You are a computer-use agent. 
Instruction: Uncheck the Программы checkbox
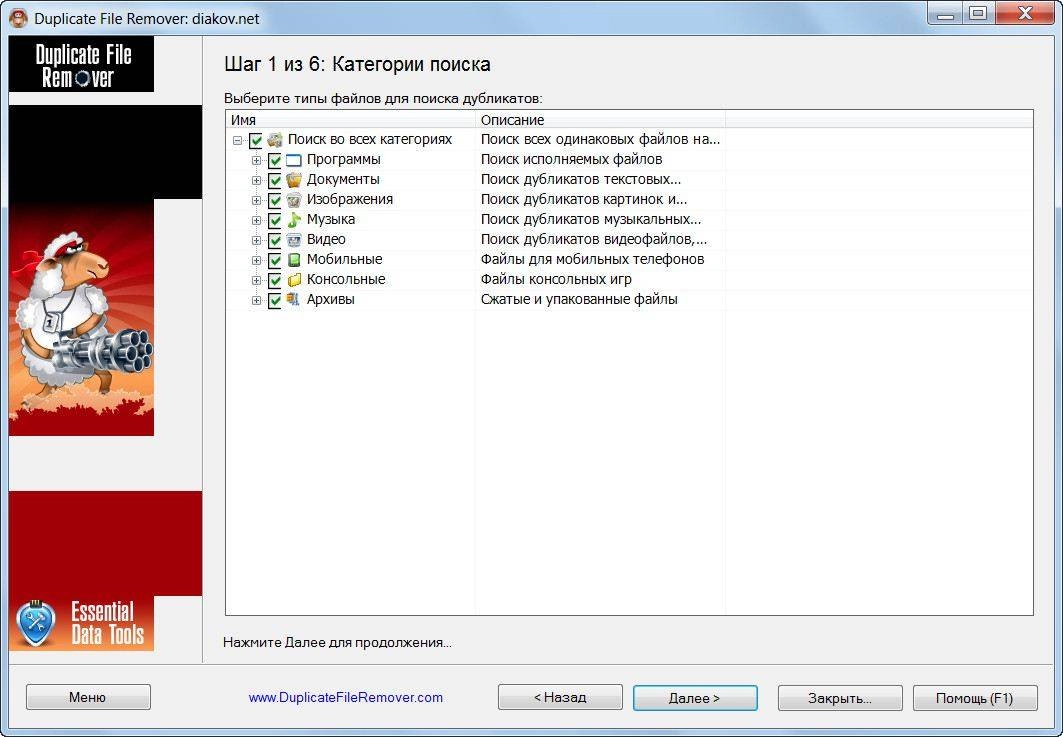(x=275, y=161)
